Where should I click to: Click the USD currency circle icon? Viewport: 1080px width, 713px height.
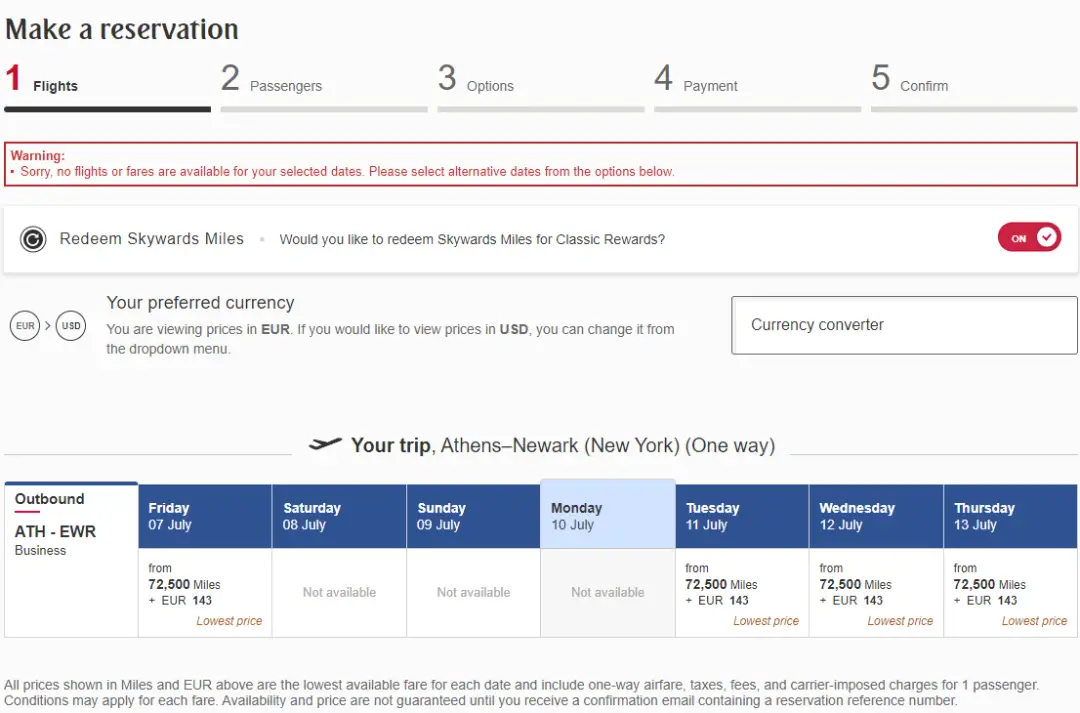click(71, 326)
